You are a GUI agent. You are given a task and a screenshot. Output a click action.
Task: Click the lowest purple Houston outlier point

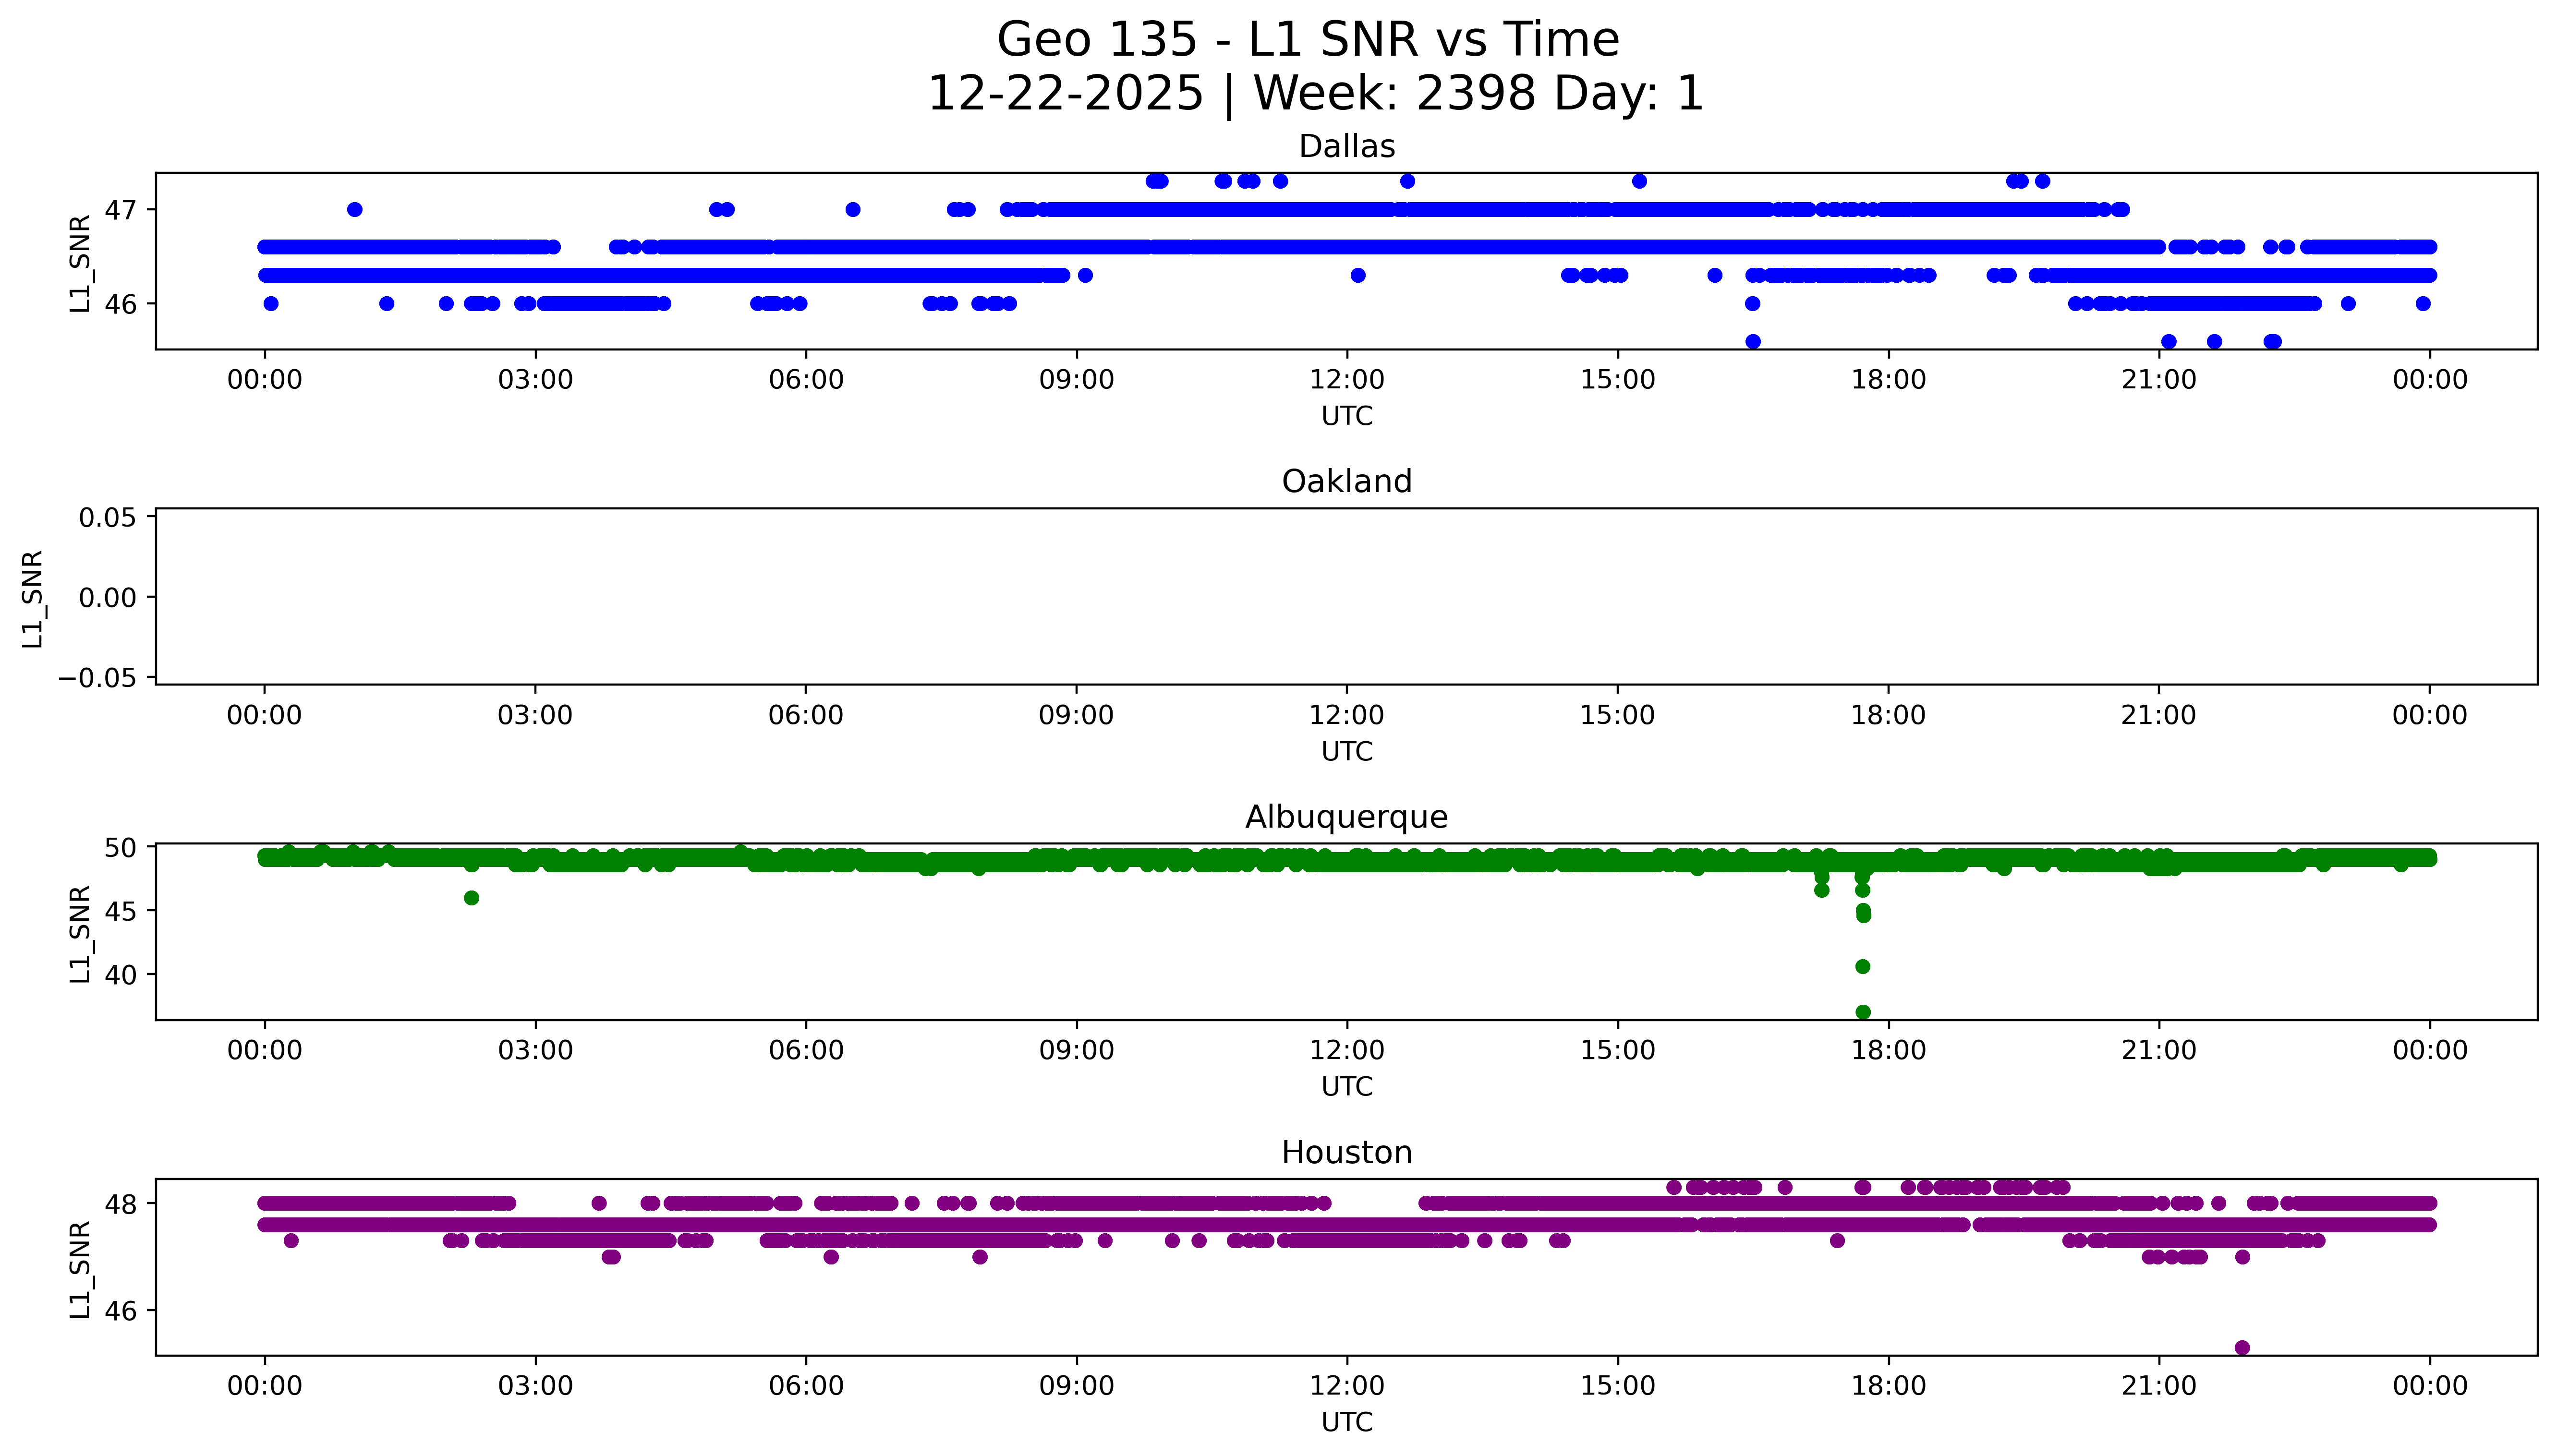[2242, 1348]
